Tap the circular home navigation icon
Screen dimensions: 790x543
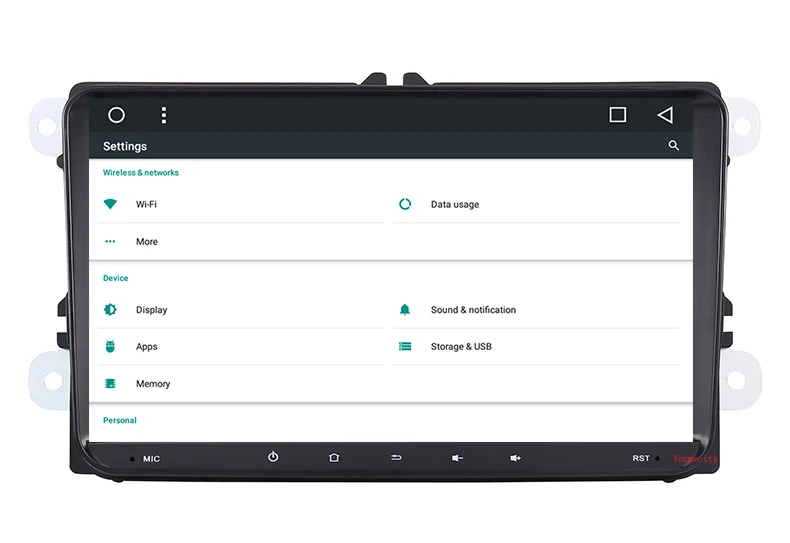click(x=116, y=115)
